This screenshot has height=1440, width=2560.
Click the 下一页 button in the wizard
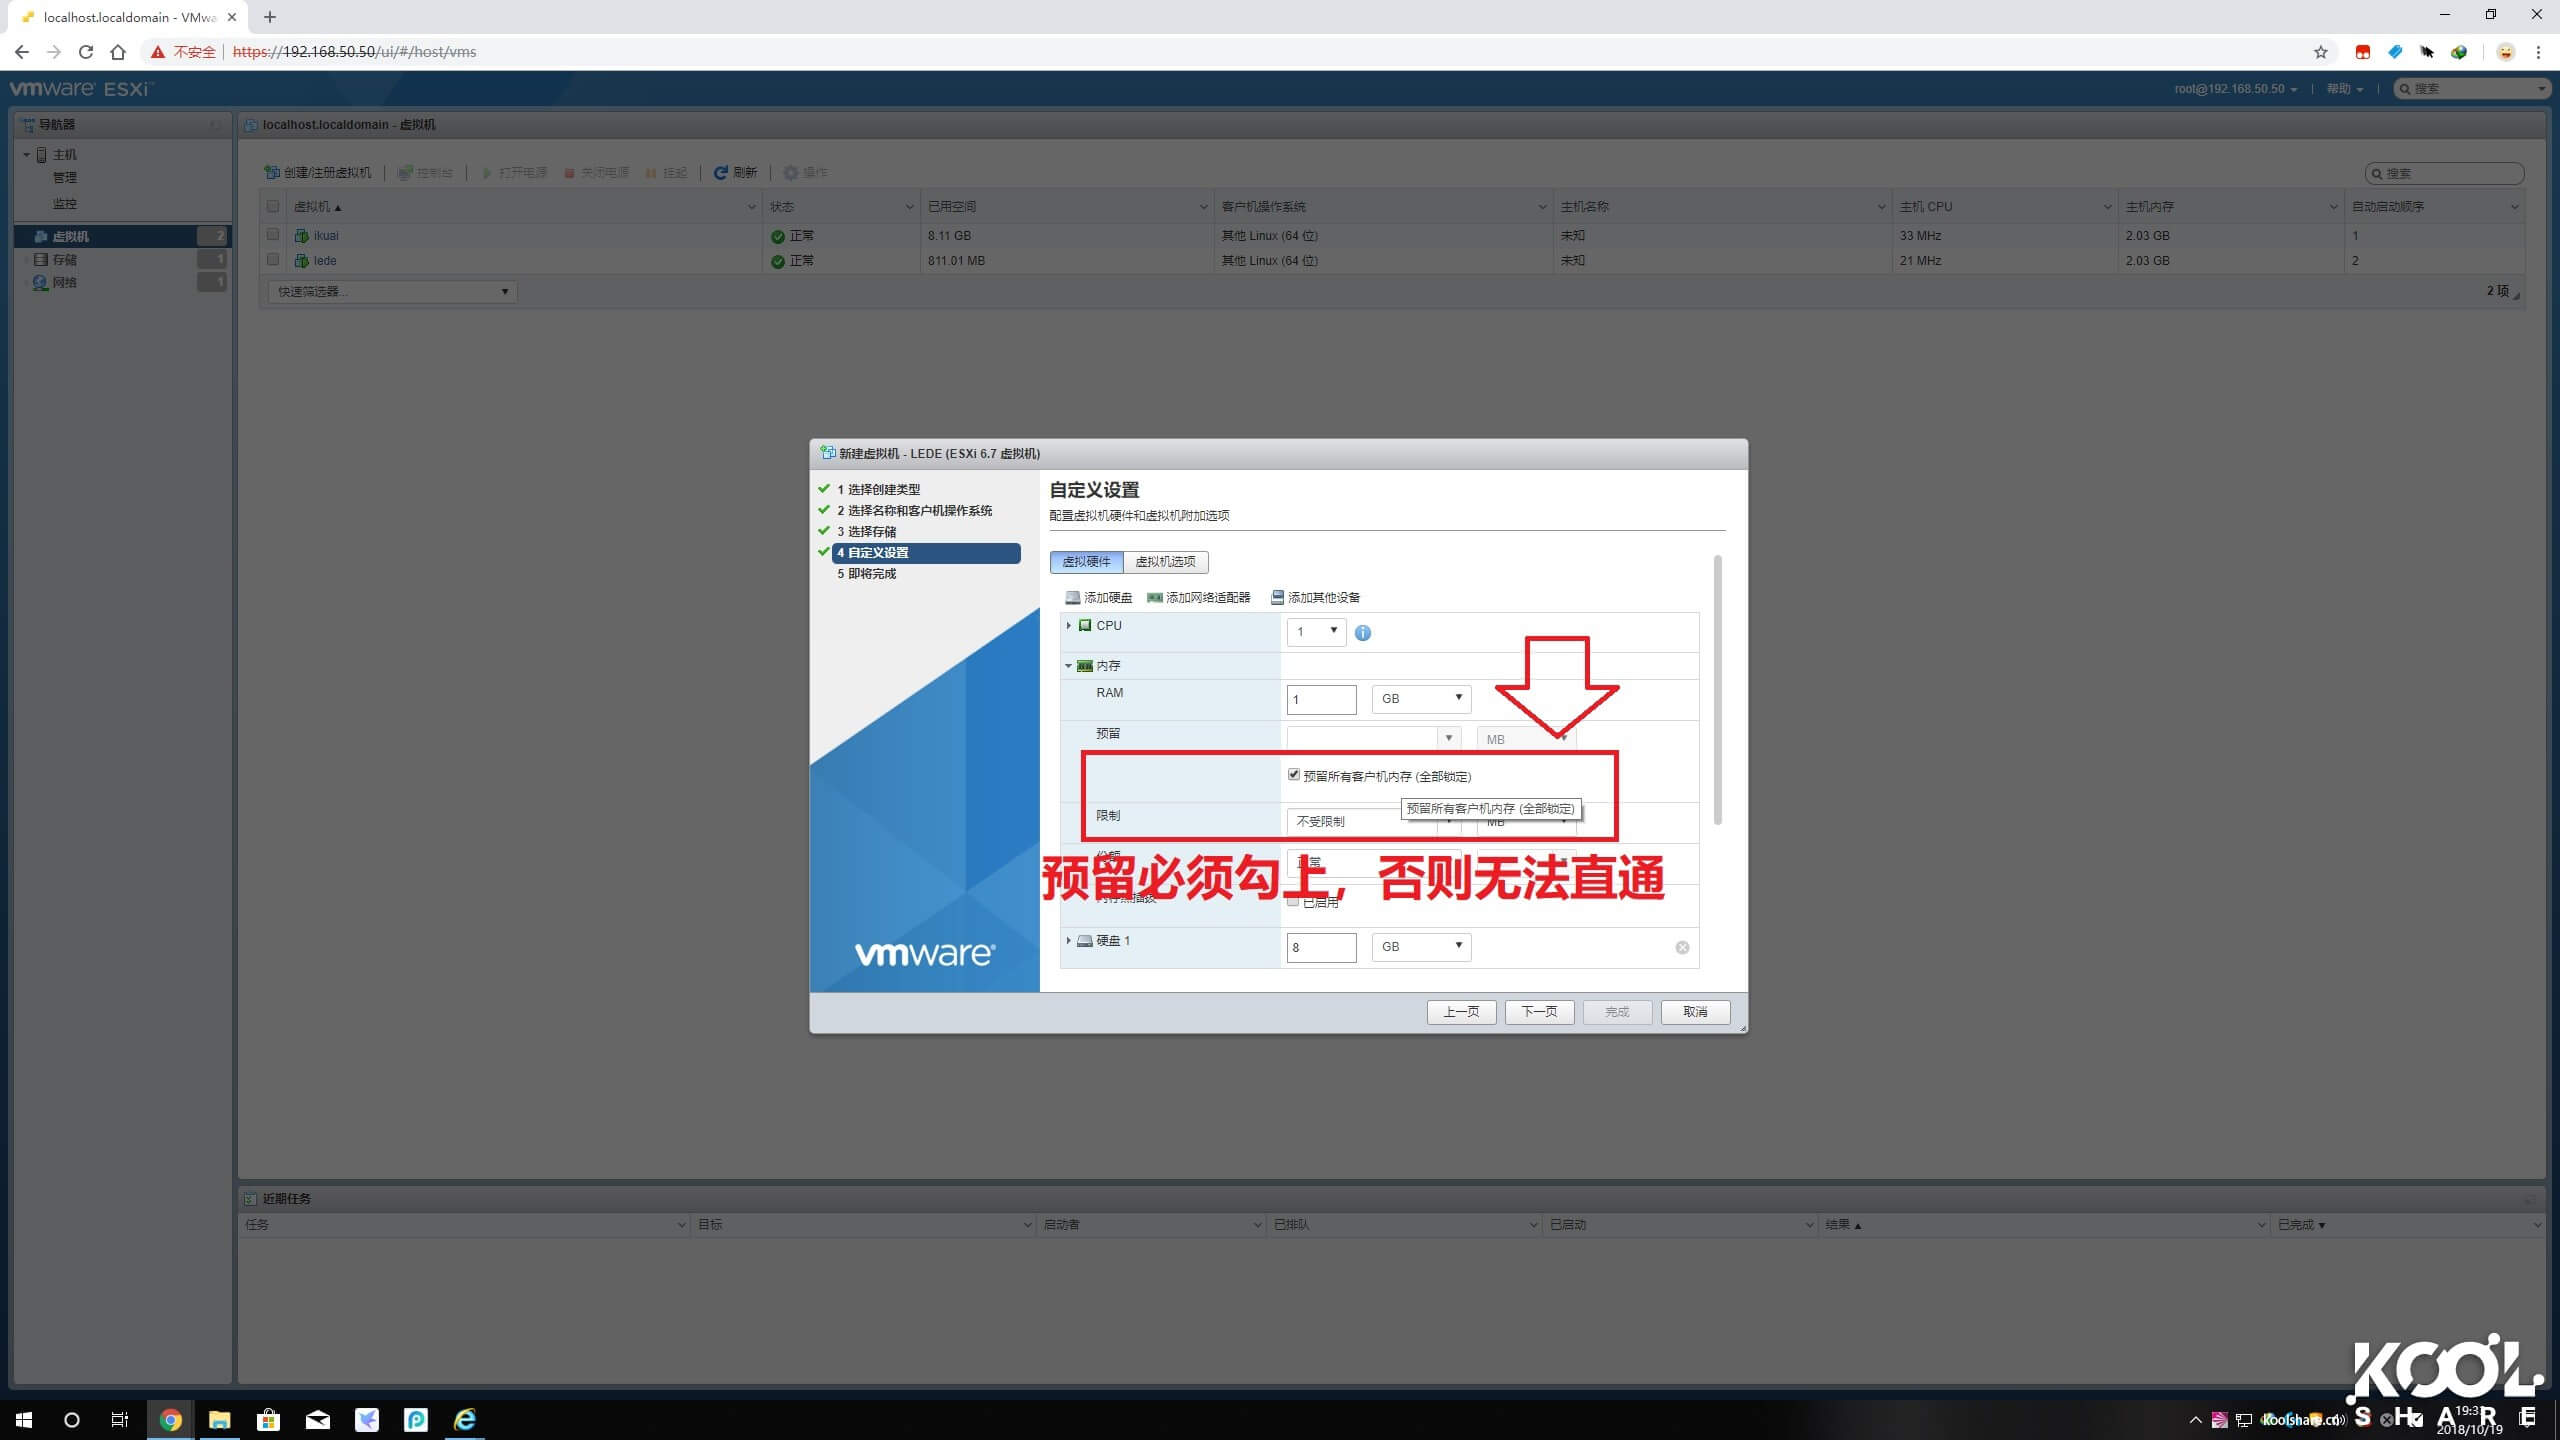[1538, 1011]
